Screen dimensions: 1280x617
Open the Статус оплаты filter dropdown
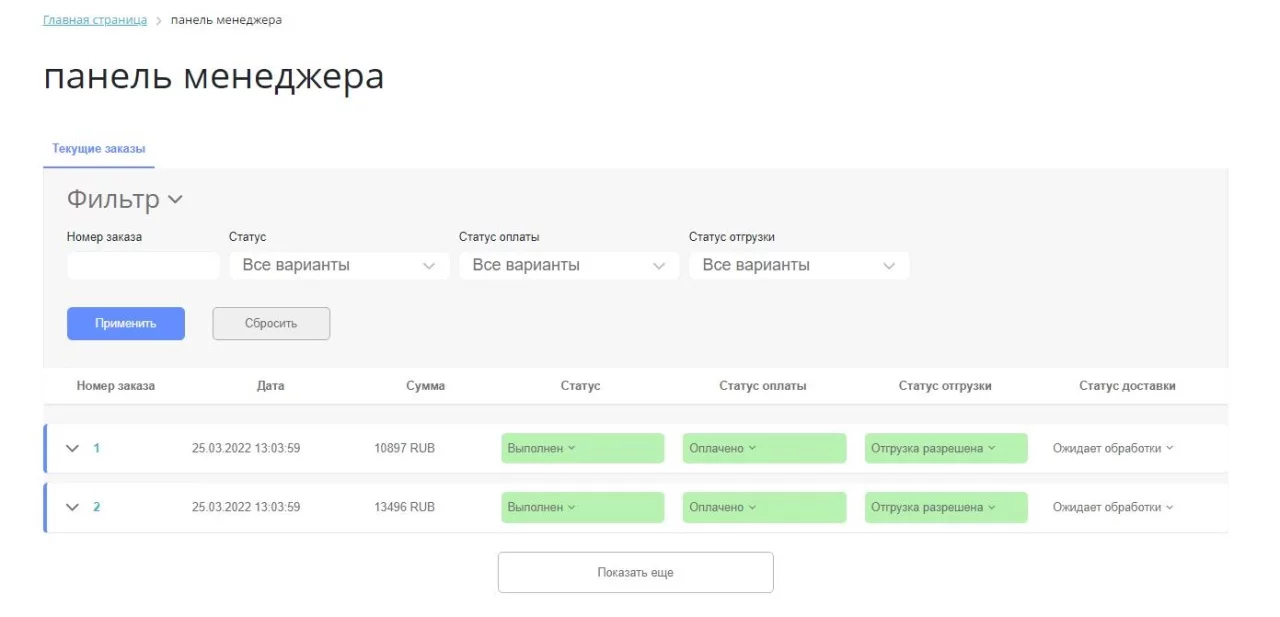pos(568,266)
